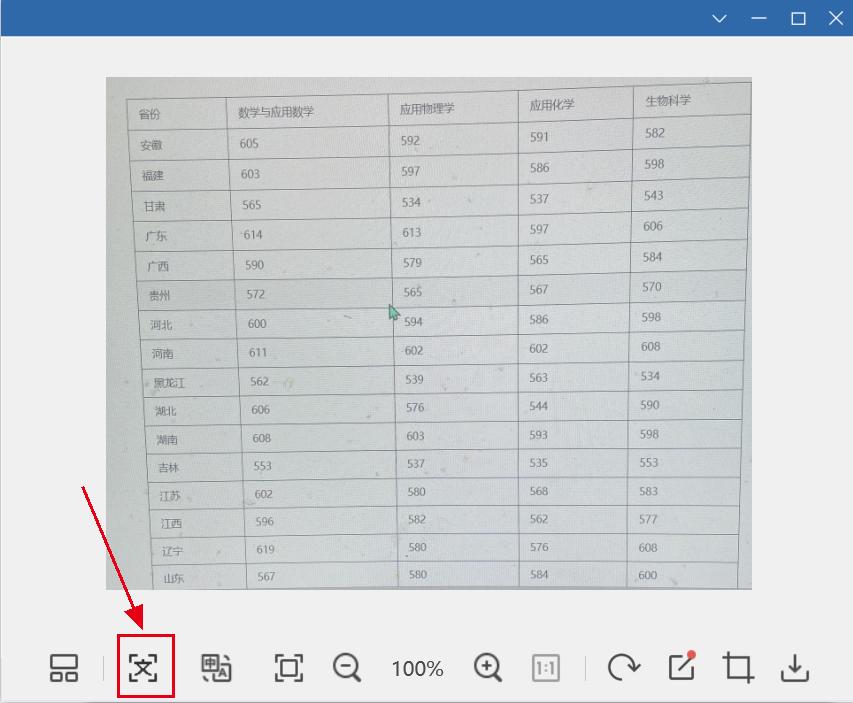Open the image annotation editor

pos(681,668)
